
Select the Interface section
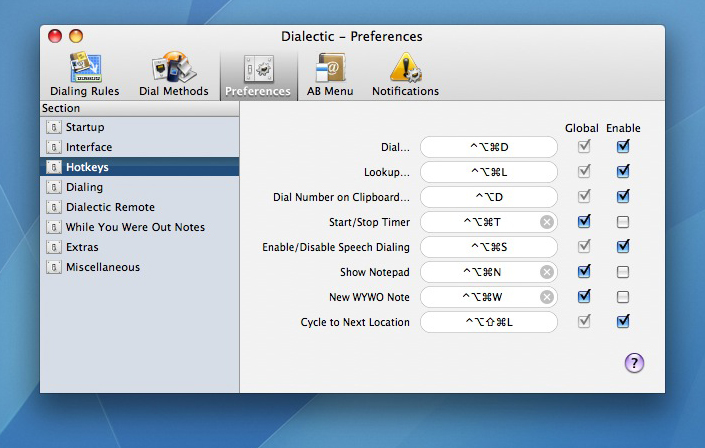click(x=139, y=147)
